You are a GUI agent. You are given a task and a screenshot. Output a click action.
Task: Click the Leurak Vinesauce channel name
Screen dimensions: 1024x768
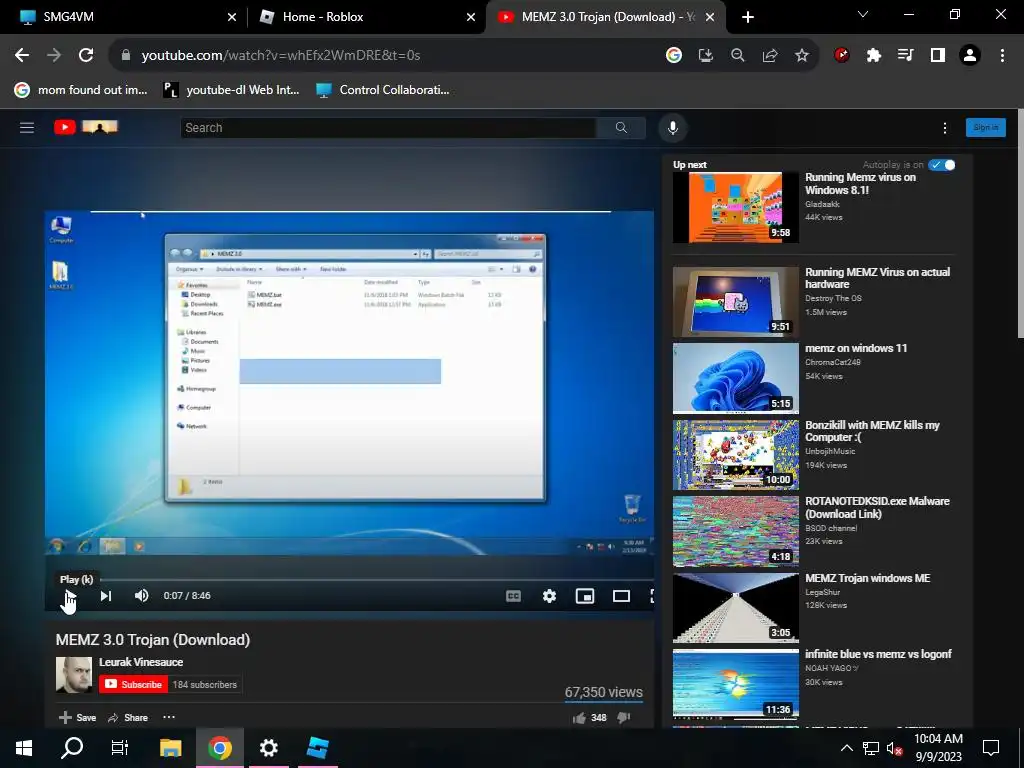click(x=141, y=662)
